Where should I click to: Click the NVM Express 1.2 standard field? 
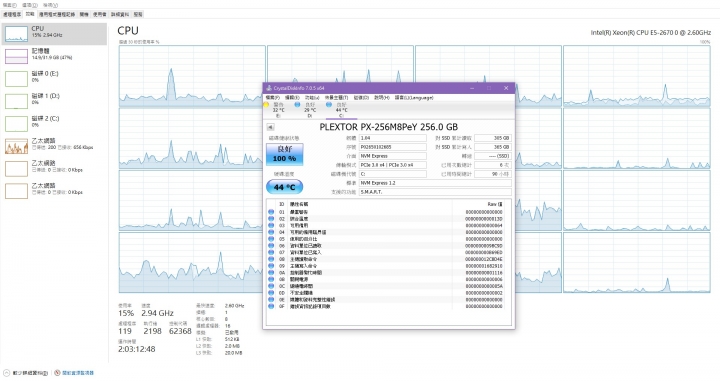(435, 183)
